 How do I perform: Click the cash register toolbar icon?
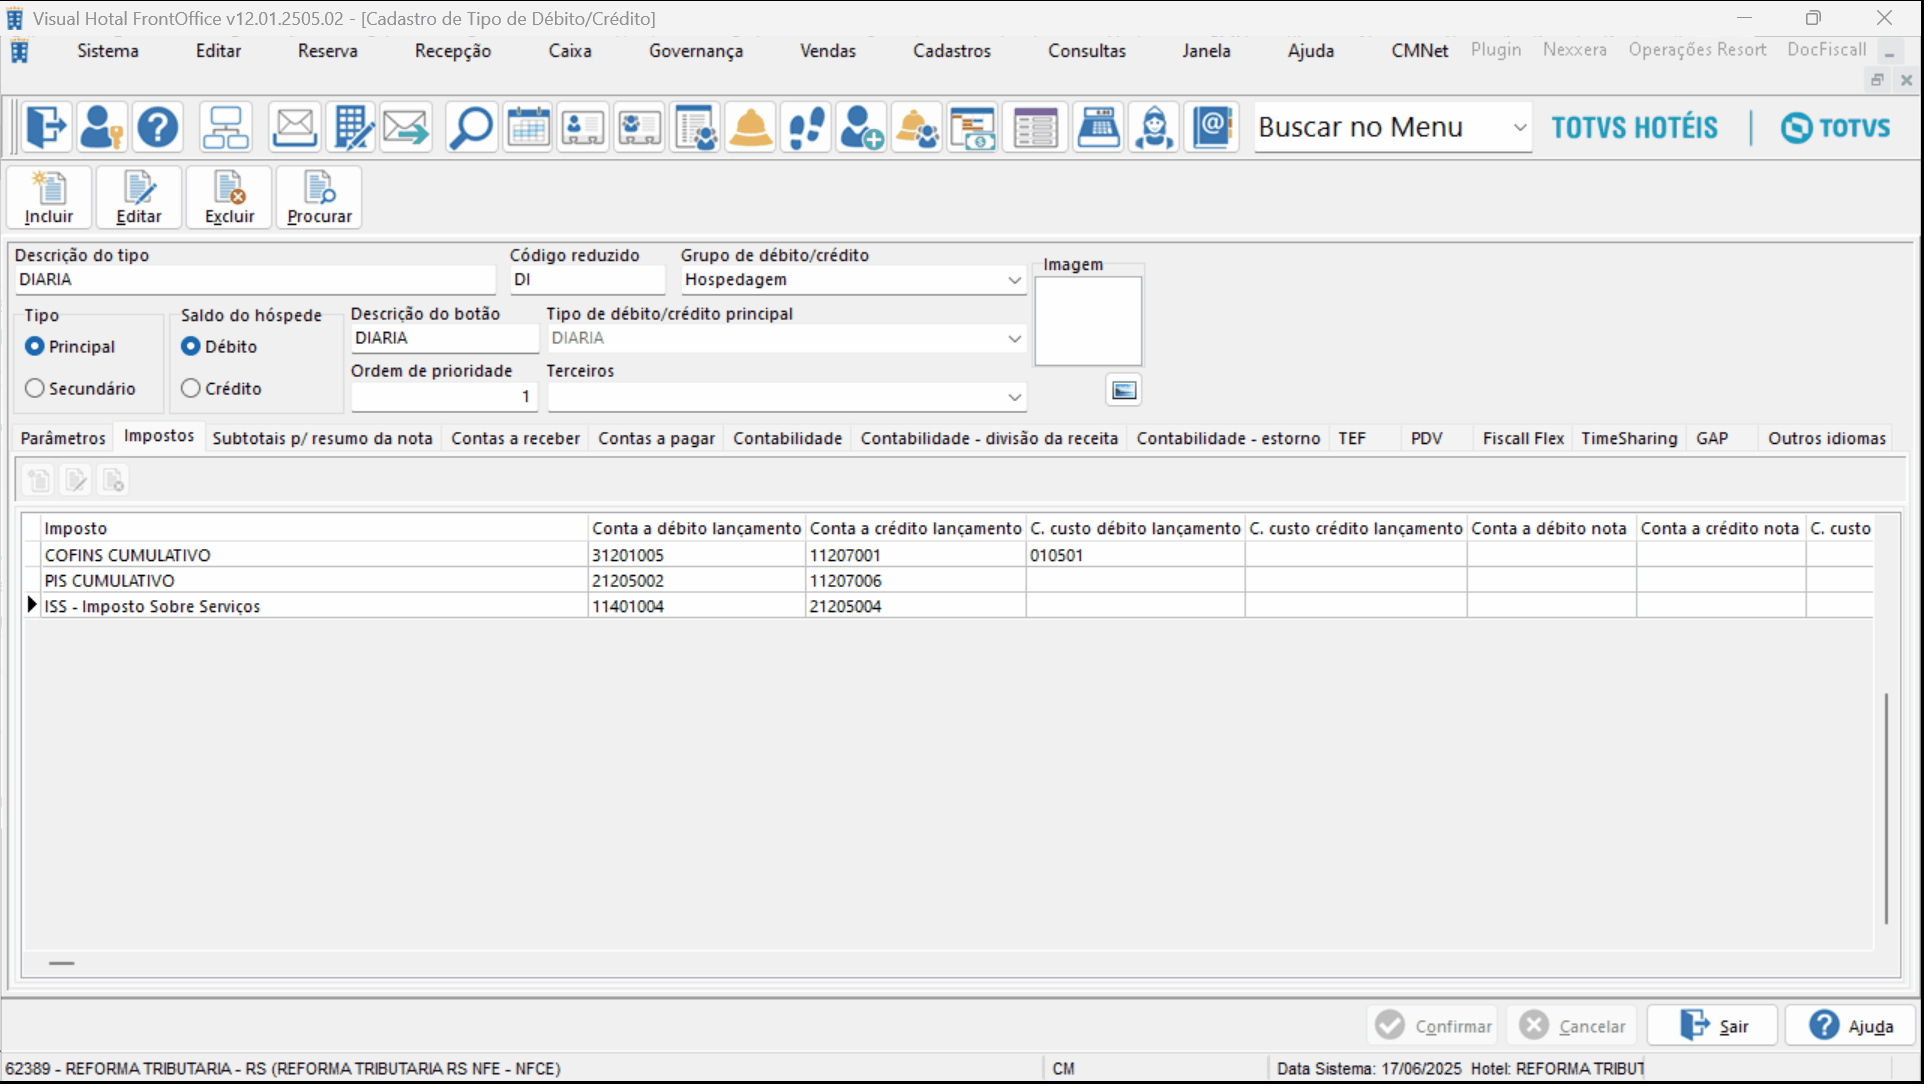(x=1098, y=128)
